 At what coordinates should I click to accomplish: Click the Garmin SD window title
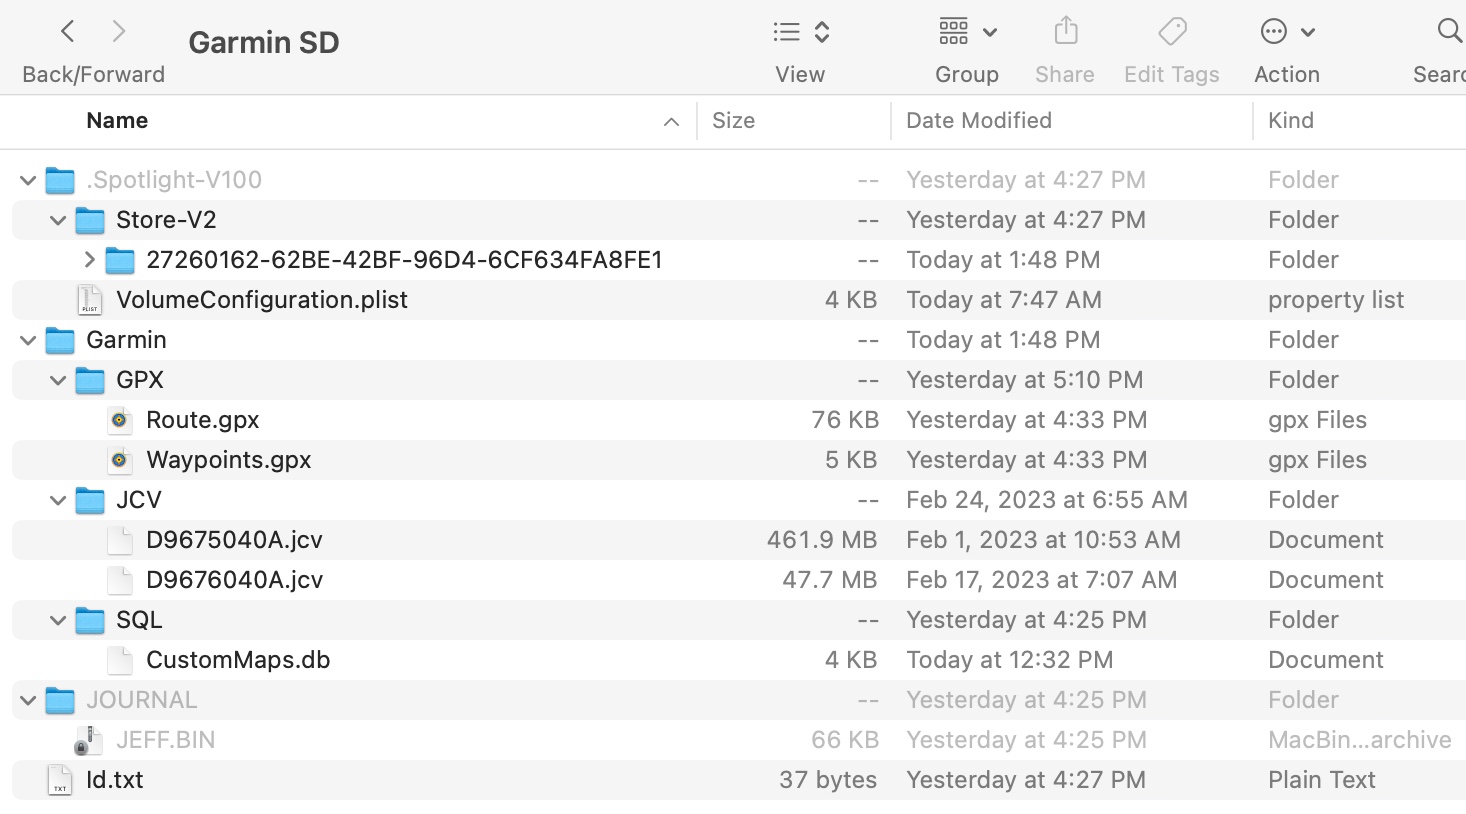pos(264,42)
